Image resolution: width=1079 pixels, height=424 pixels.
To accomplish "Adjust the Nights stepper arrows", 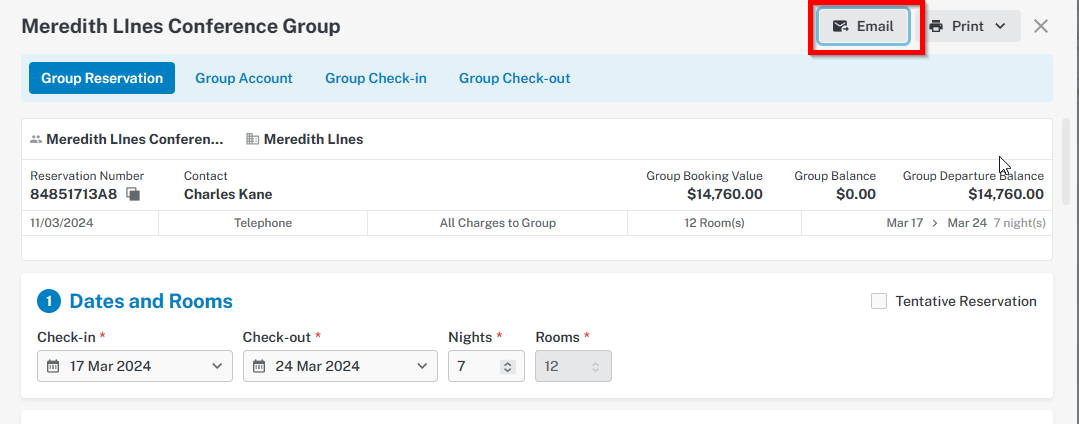I will (x=508, y=367).
